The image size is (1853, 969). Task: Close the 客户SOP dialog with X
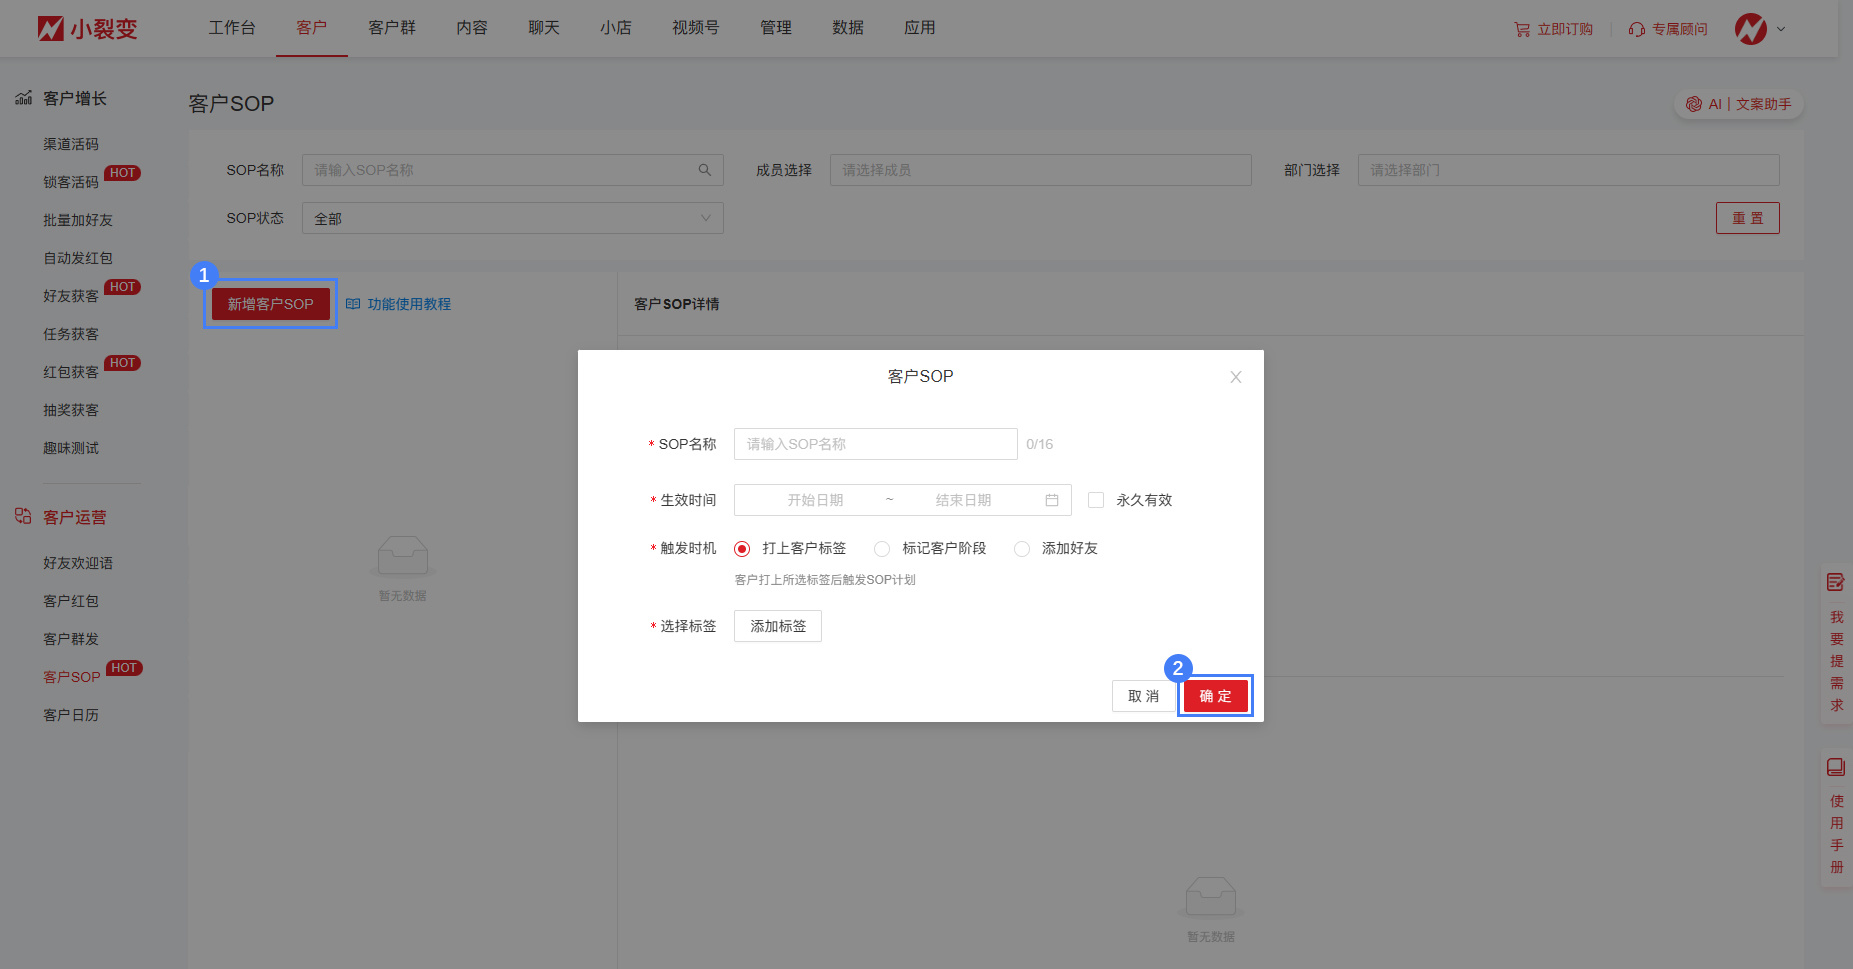tap(1235, 377)
